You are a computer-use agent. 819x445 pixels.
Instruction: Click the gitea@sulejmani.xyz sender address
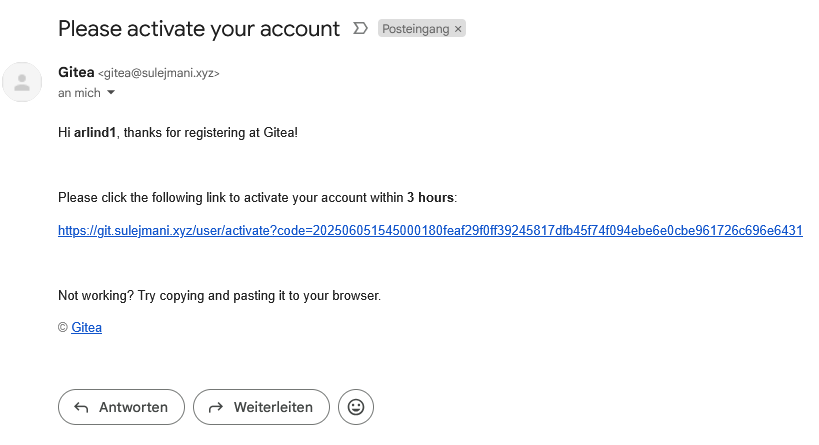(x=158, y=73)
